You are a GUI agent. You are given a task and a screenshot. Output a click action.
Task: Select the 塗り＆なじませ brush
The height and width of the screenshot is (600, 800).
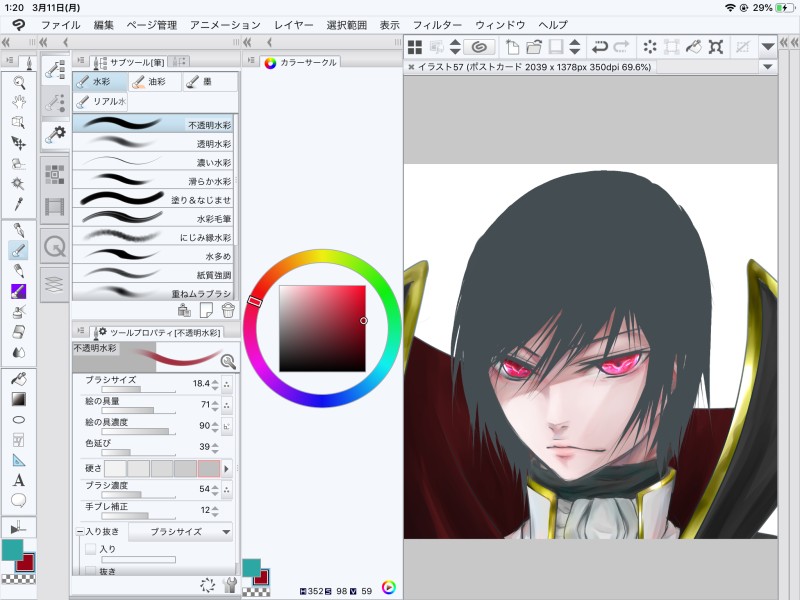[x=153, y=199]
